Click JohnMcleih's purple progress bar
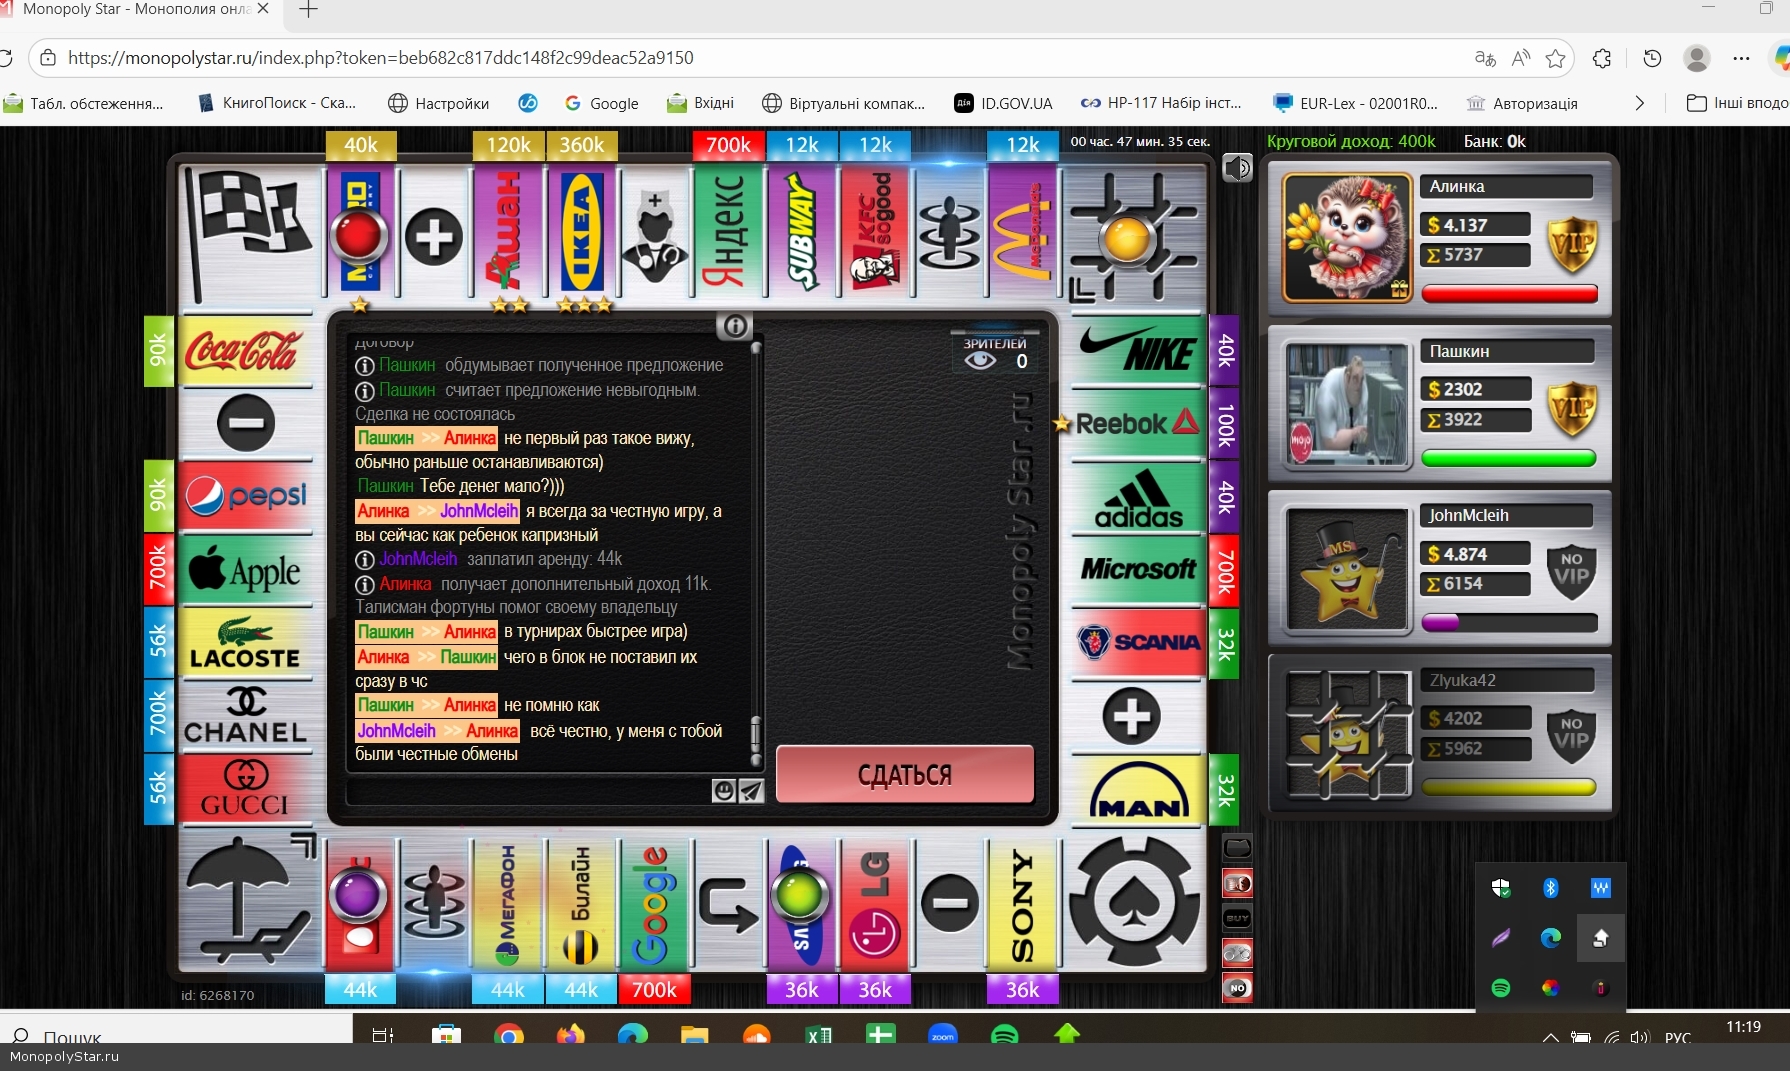The width and height of the screenshot is (1790, 1071). [x=1509, y=623]
